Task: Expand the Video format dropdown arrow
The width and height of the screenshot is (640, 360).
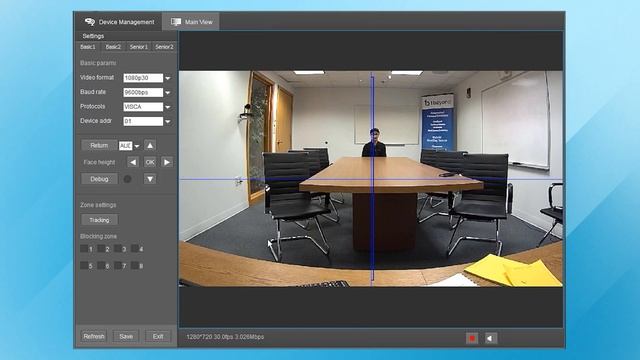Action: [168, 78]
